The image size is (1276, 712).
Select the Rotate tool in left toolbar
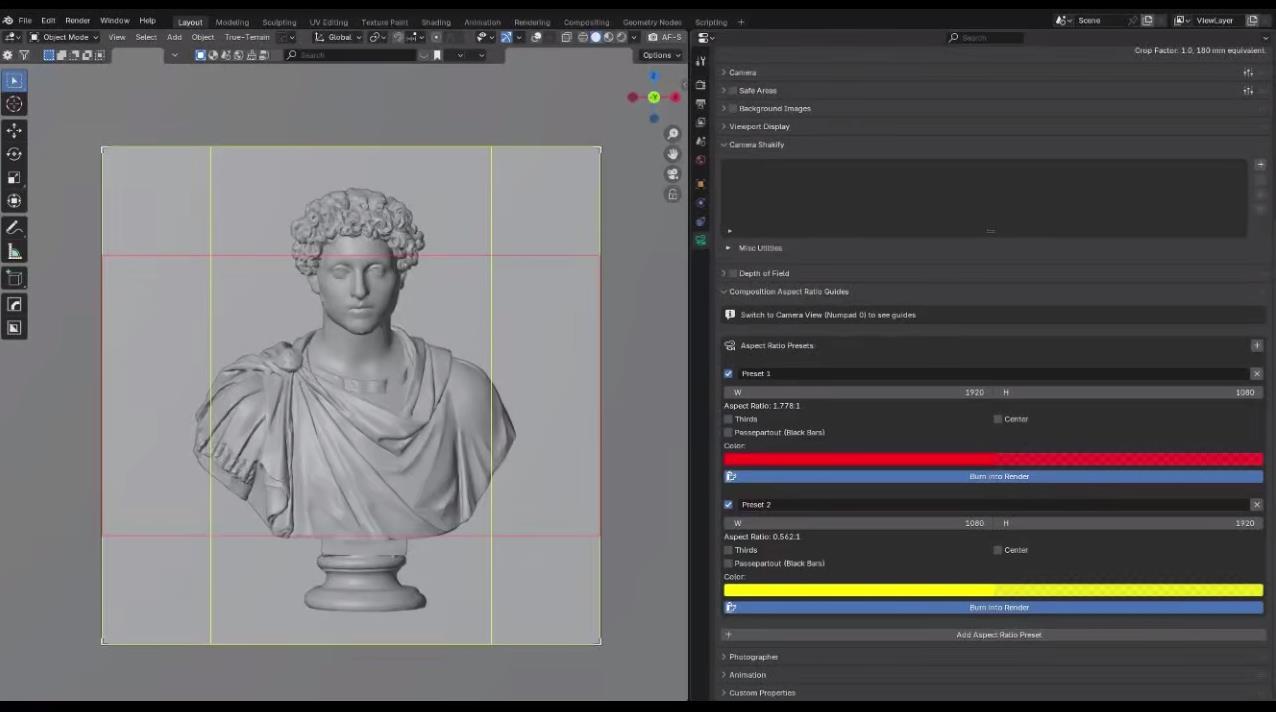(x=14, y=154)
